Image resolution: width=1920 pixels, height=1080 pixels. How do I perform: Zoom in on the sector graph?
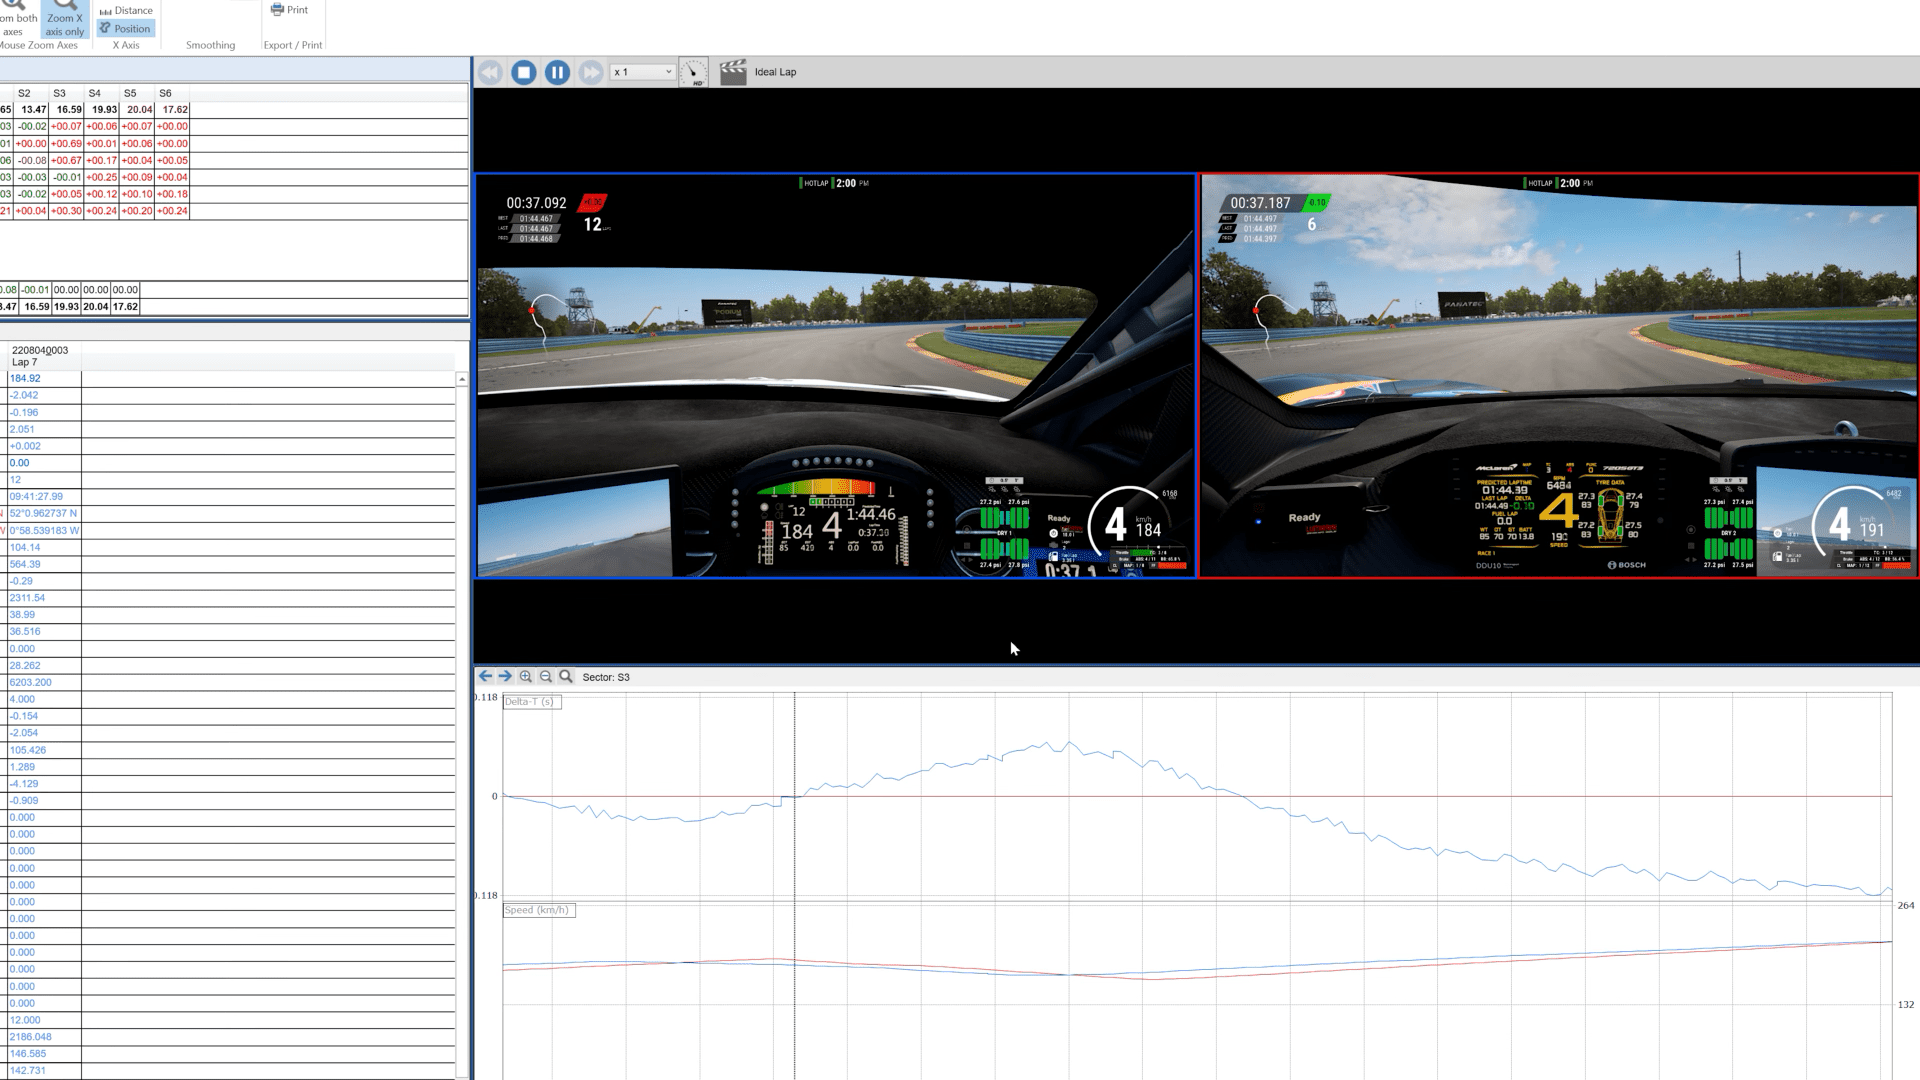(x=525, y=676)
